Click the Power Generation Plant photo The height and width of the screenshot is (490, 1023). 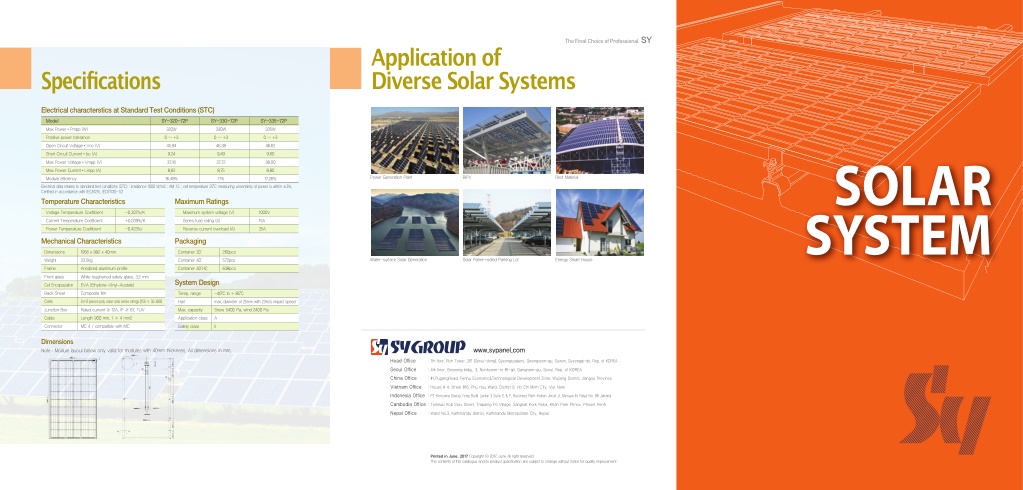point(414,140)
